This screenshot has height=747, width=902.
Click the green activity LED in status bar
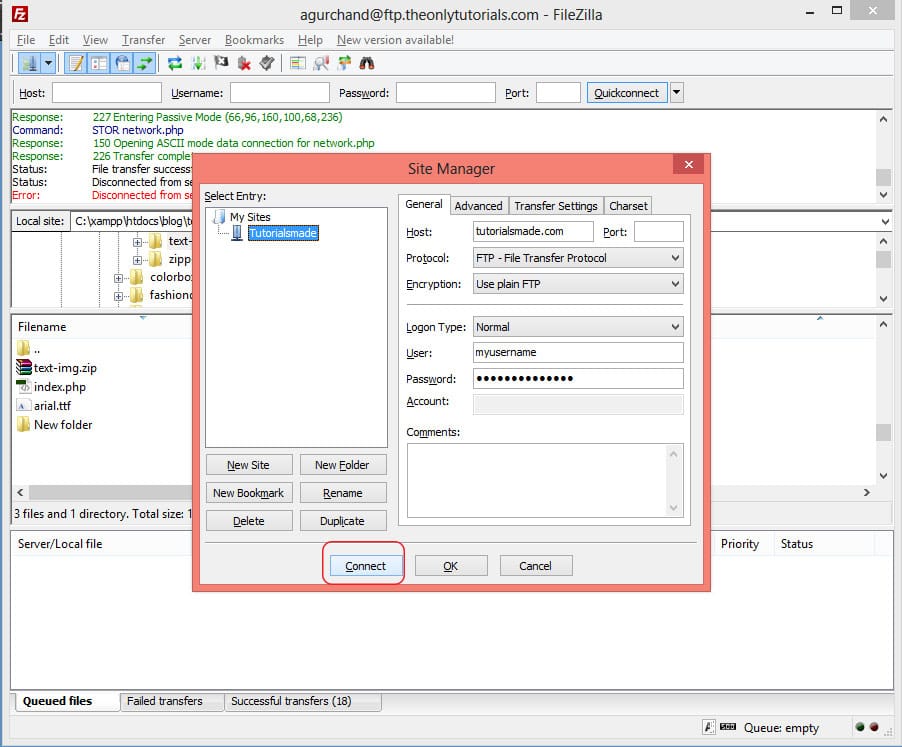point(860,727)
